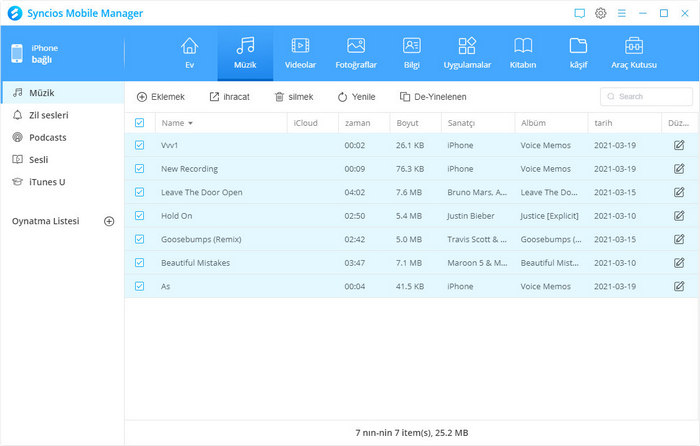This screenshot has height=446, width=700.
Task: Select iTunes U in the sidebar
Action: [x=62, y=182]
